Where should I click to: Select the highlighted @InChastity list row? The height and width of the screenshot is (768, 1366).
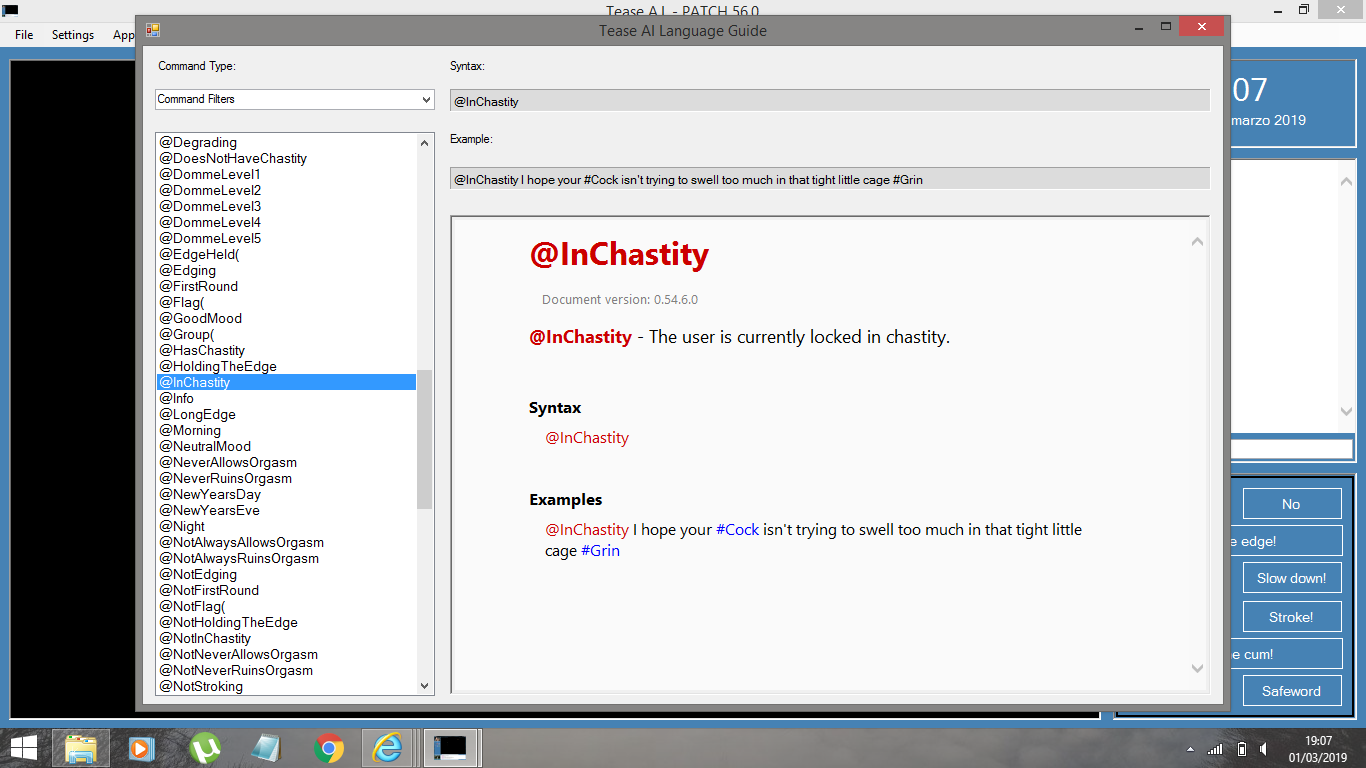pos(286,382)
